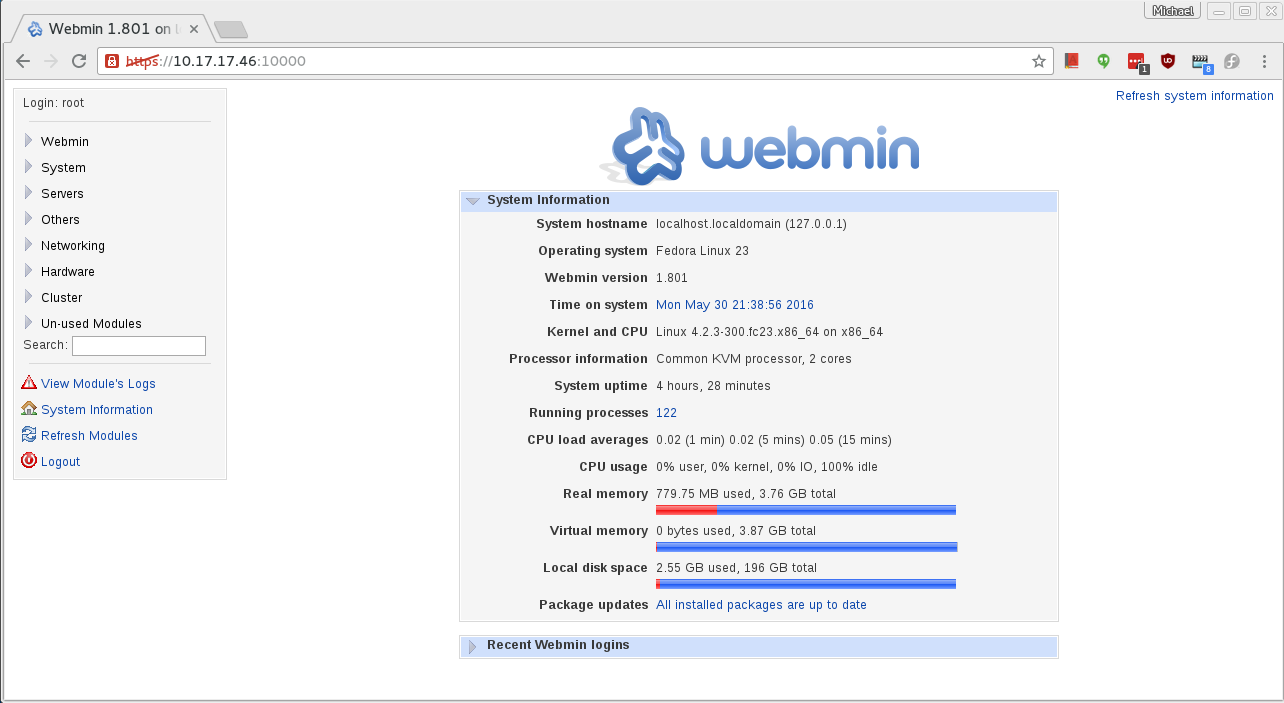This screenshot has height=703, width=1284.
Task: Expand the Servers category arrow
Action: click(x=29, y=193)
